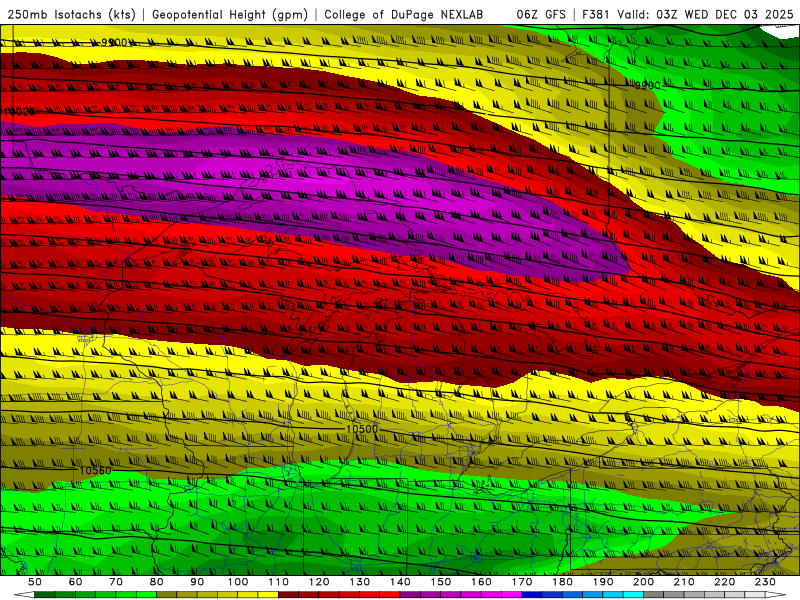
Task: Select the darkest gray swatch starting at 200 knots
Action: (654, 595)
